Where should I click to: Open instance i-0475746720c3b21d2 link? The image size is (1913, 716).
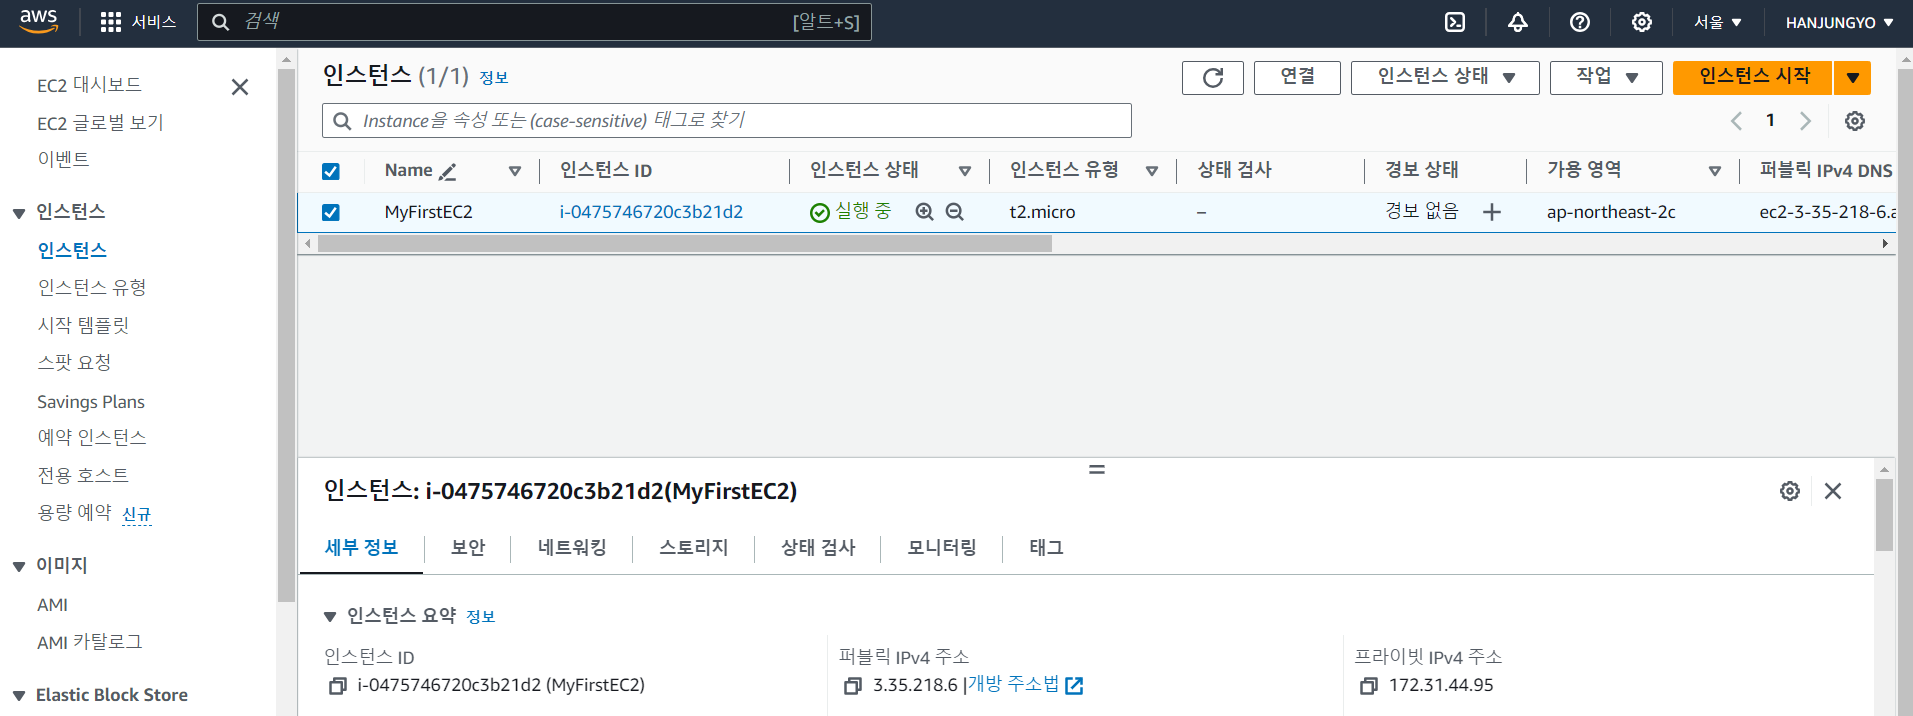coord(651,212)
